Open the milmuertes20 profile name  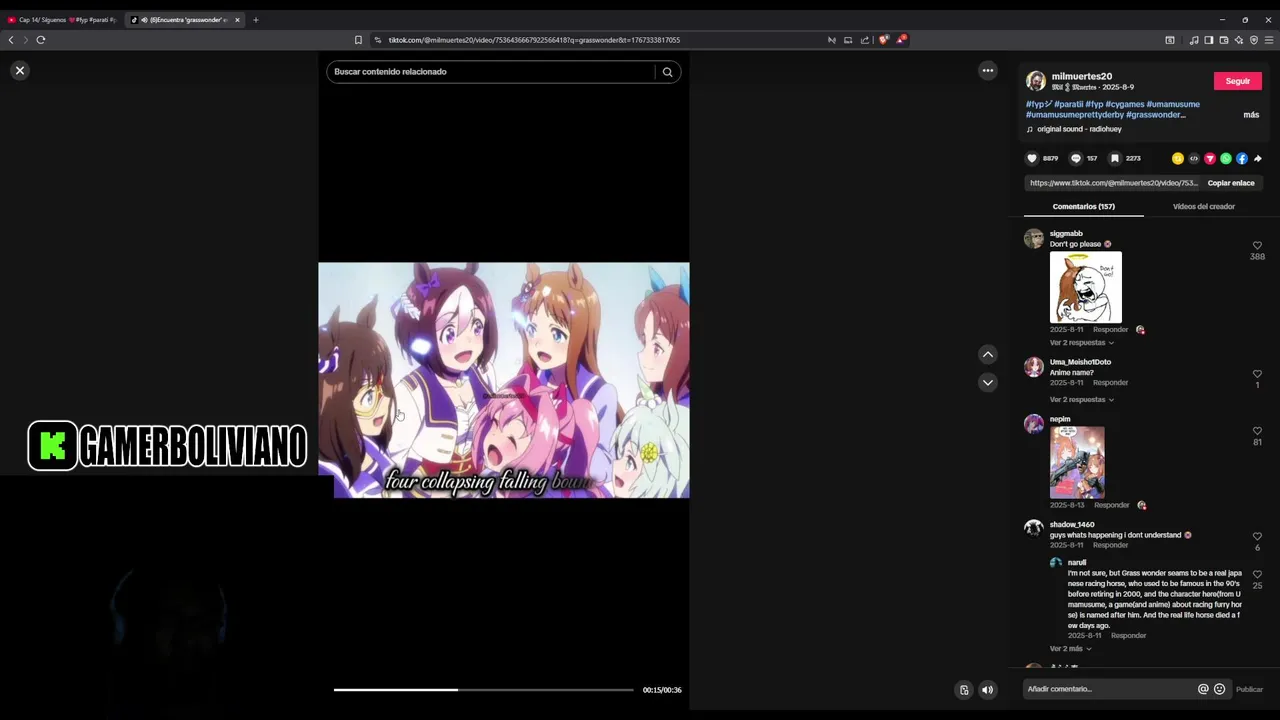(x=1081, y=76)
